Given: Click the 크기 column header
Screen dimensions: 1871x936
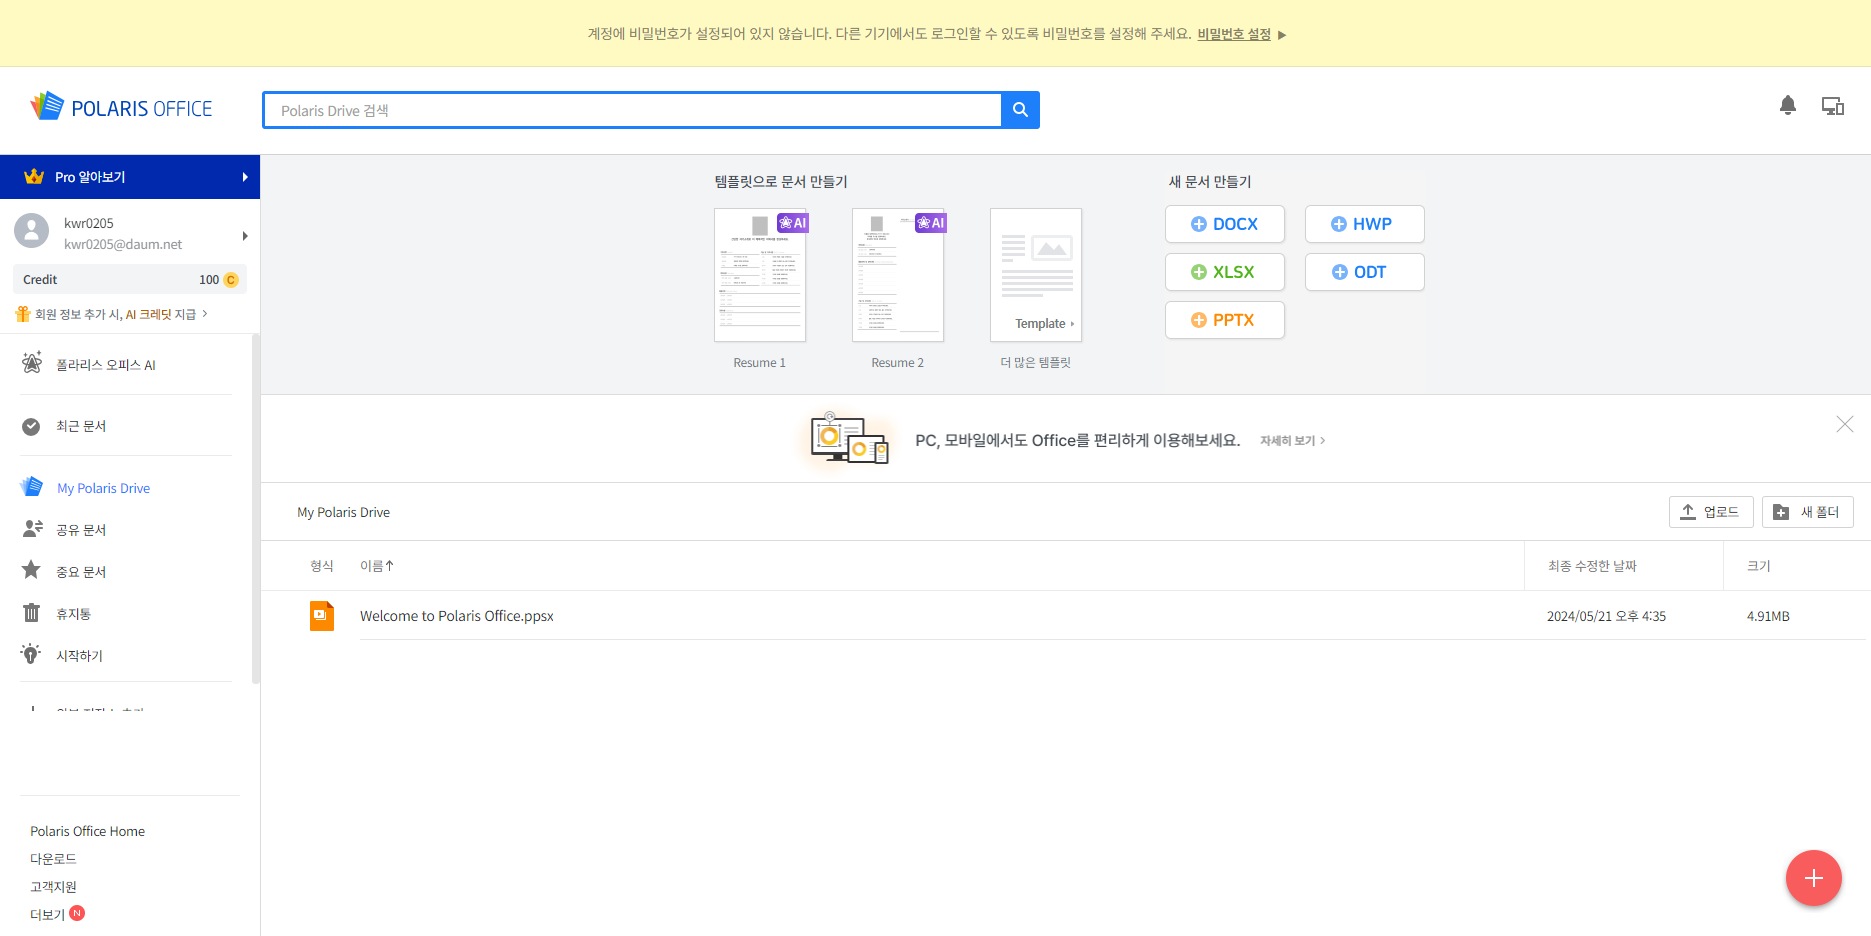Looking at the screenshot, I should (1758, 566).
